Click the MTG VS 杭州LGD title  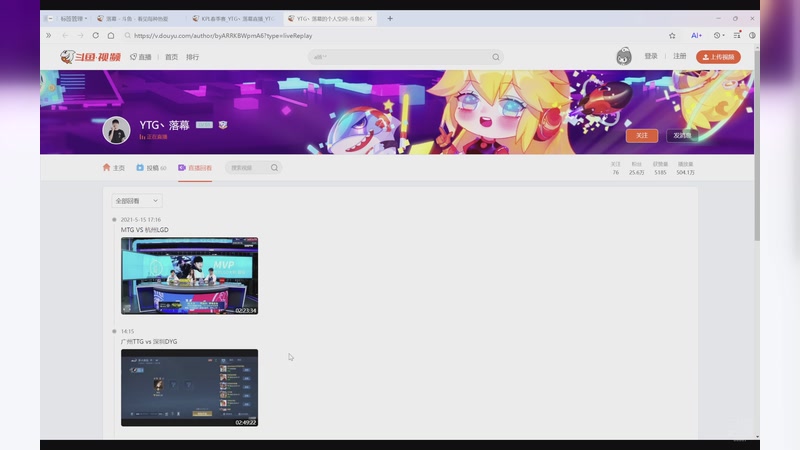tap(144, 230)
